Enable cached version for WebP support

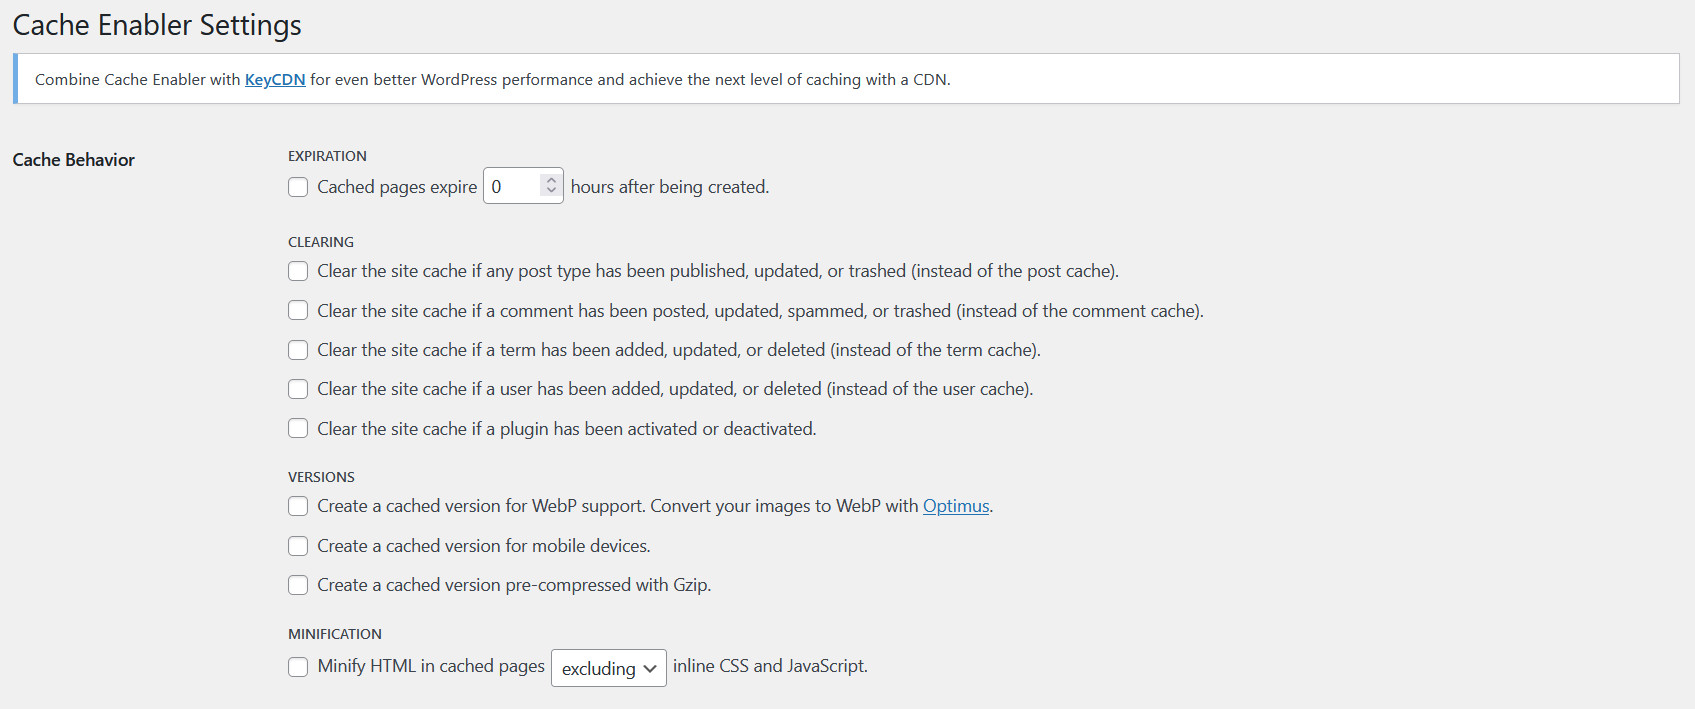(298, 506)
